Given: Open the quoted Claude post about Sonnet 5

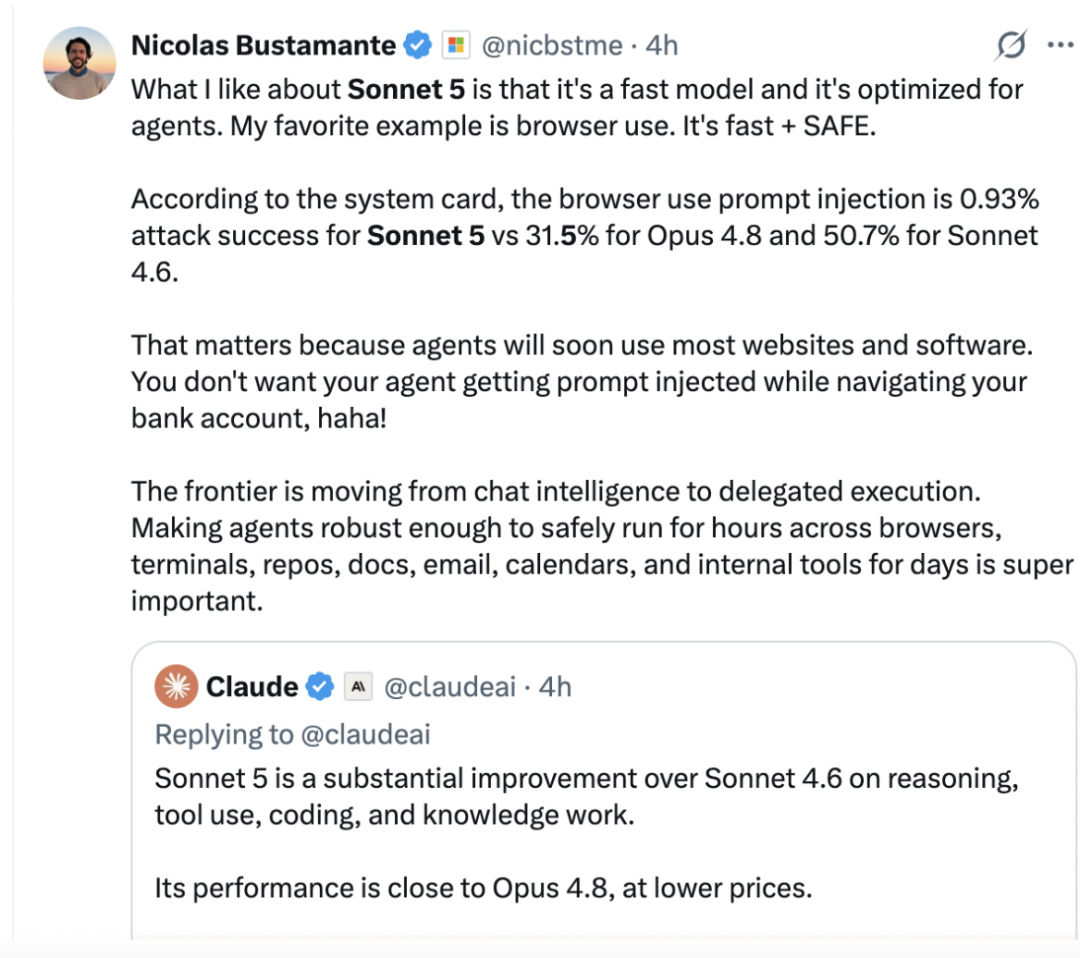Looking at the screenshot, I should pyautogui.click(x=603, y=789).
